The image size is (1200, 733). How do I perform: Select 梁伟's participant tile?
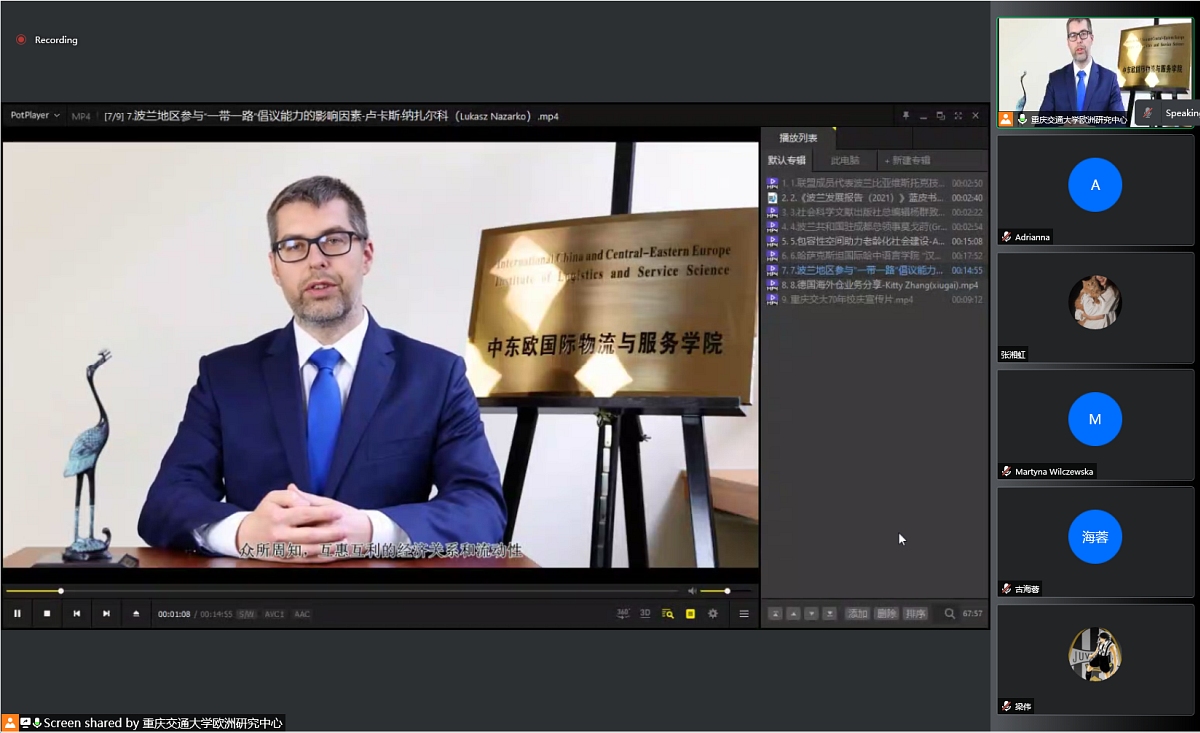coord(1095,660)
